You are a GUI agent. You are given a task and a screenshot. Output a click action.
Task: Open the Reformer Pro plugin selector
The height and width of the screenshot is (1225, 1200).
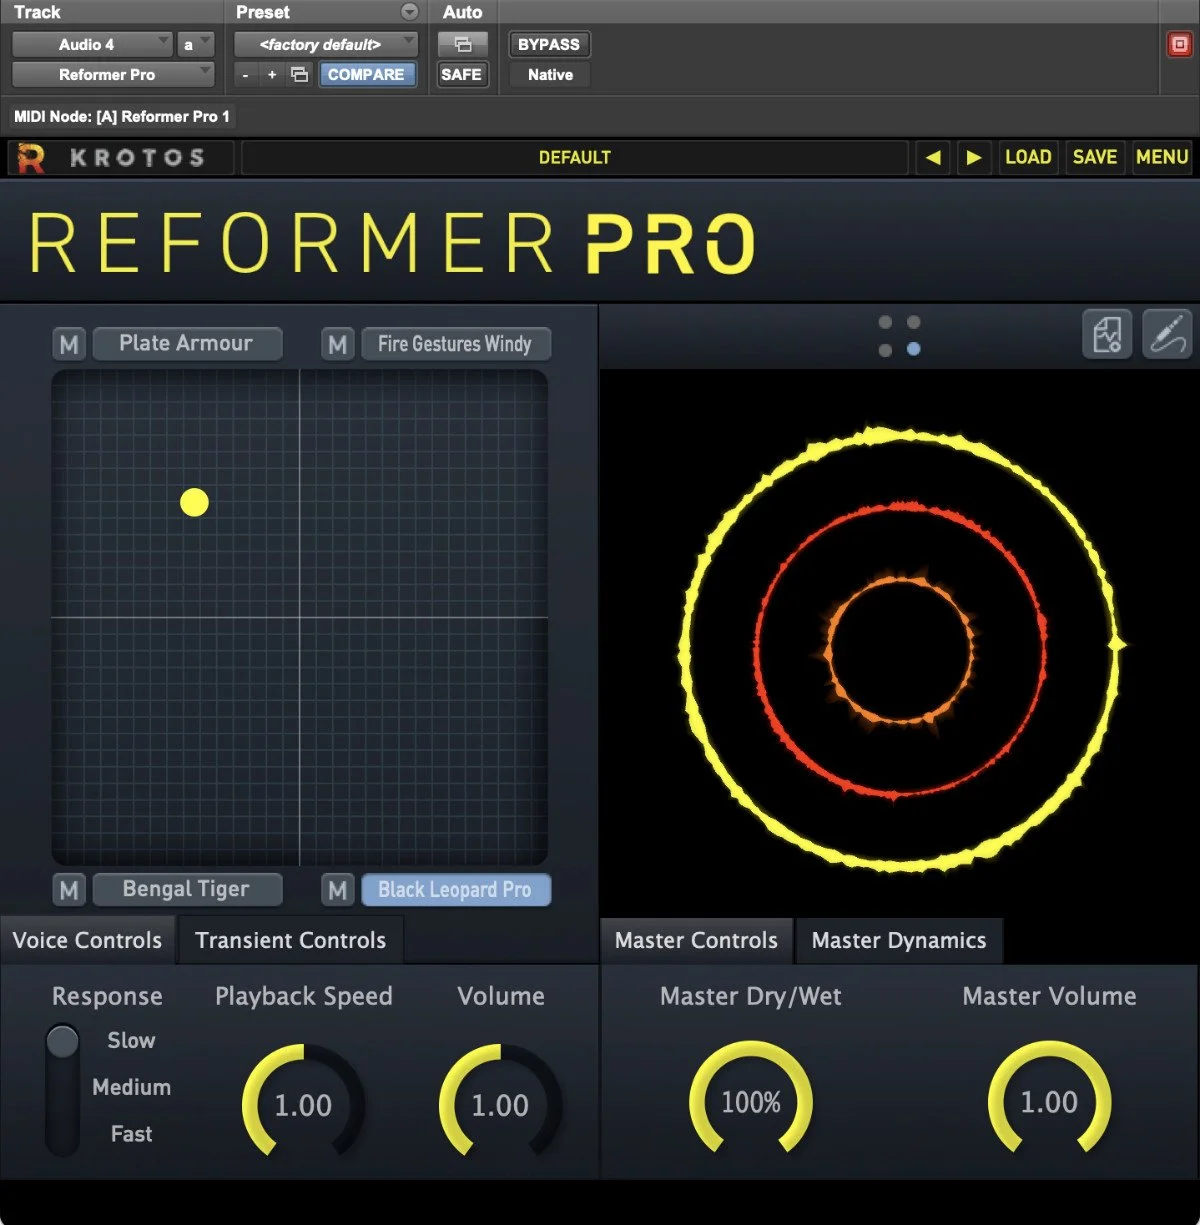coord(113,74)
